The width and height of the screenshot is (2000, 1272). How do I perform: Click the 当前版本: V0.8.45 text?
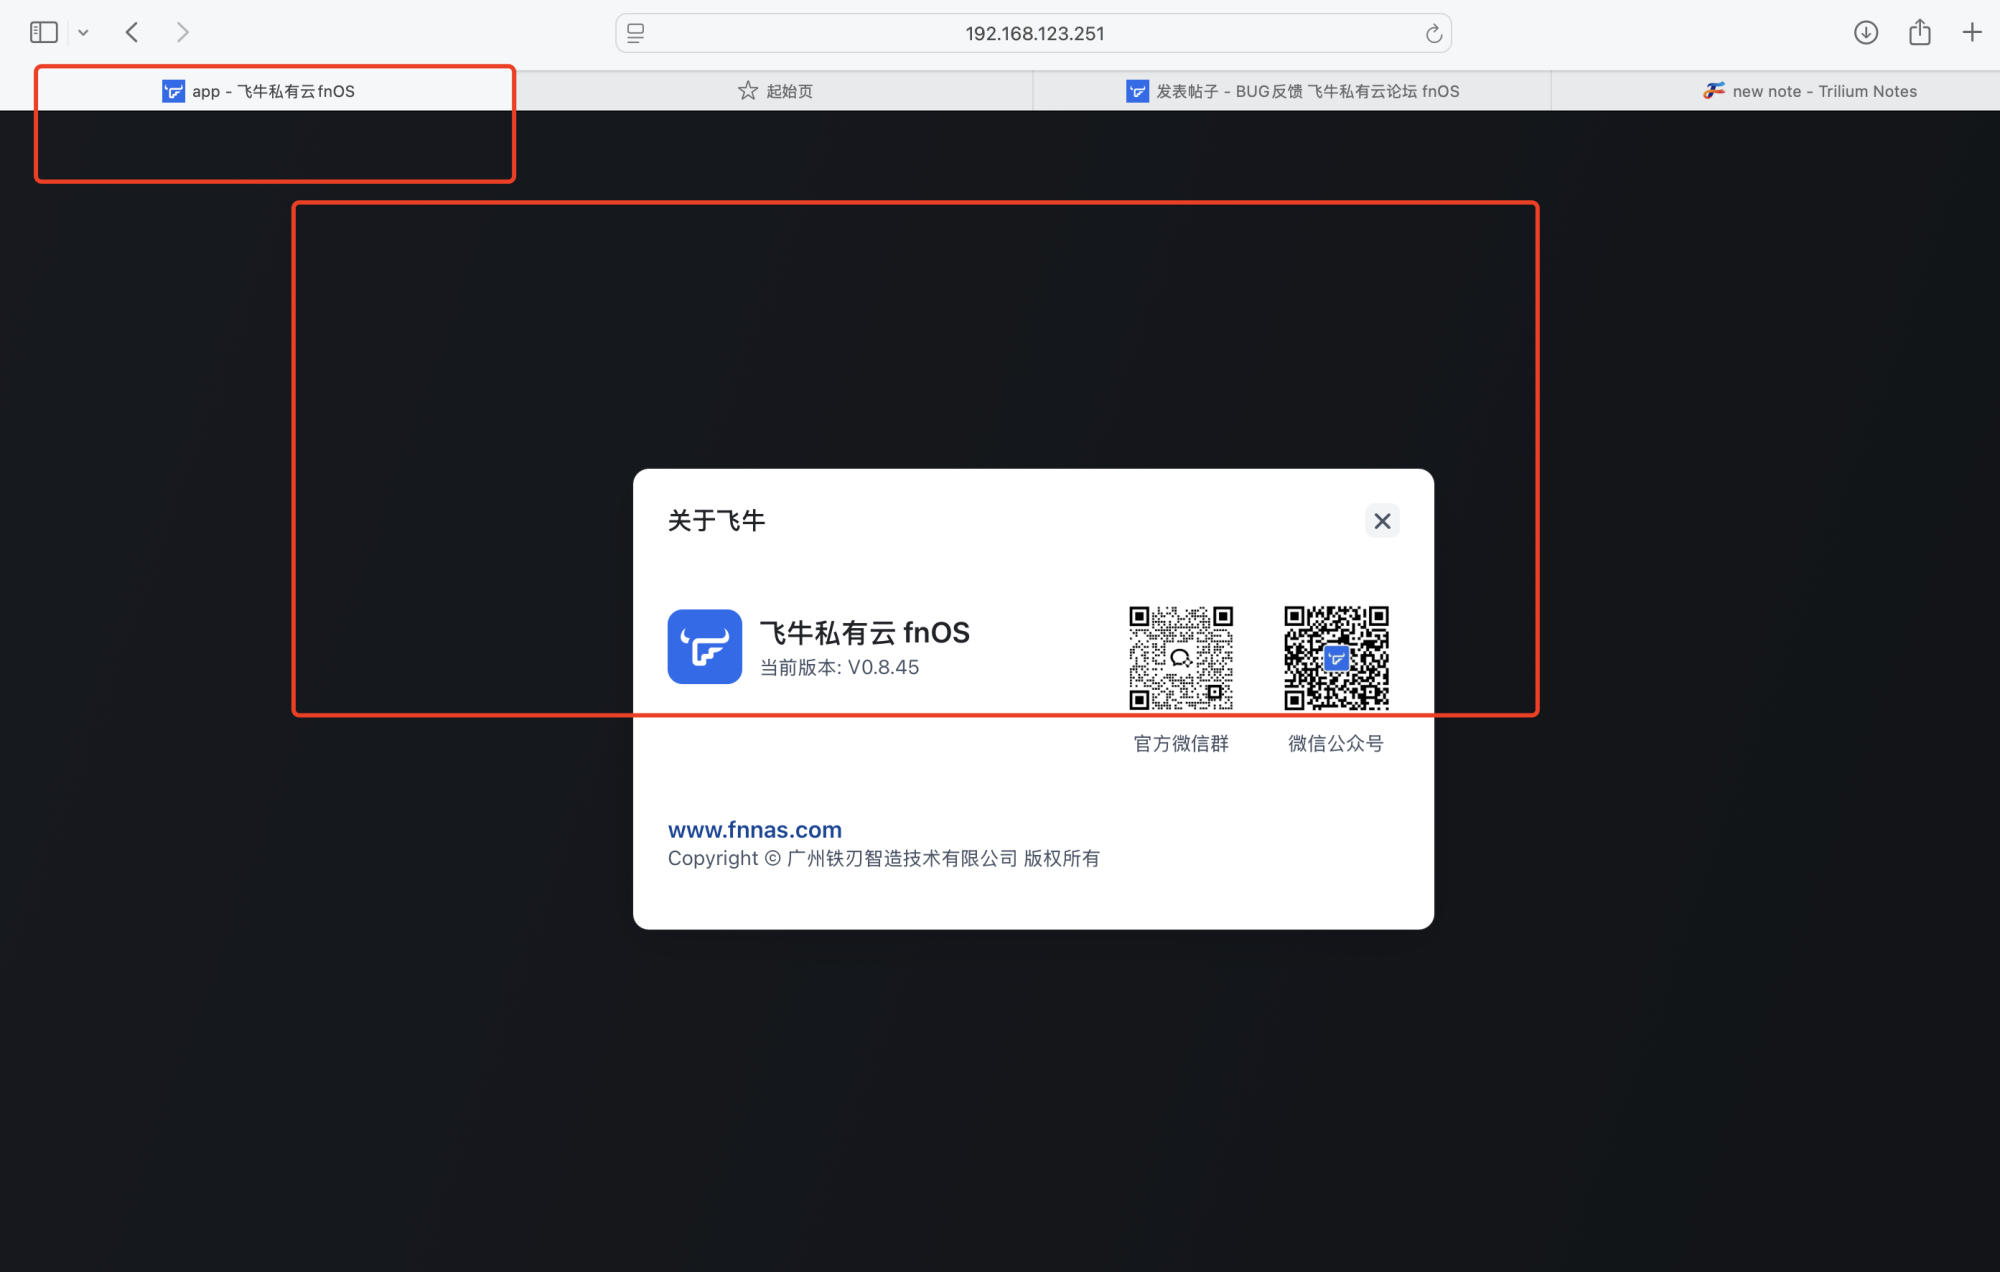840,668
